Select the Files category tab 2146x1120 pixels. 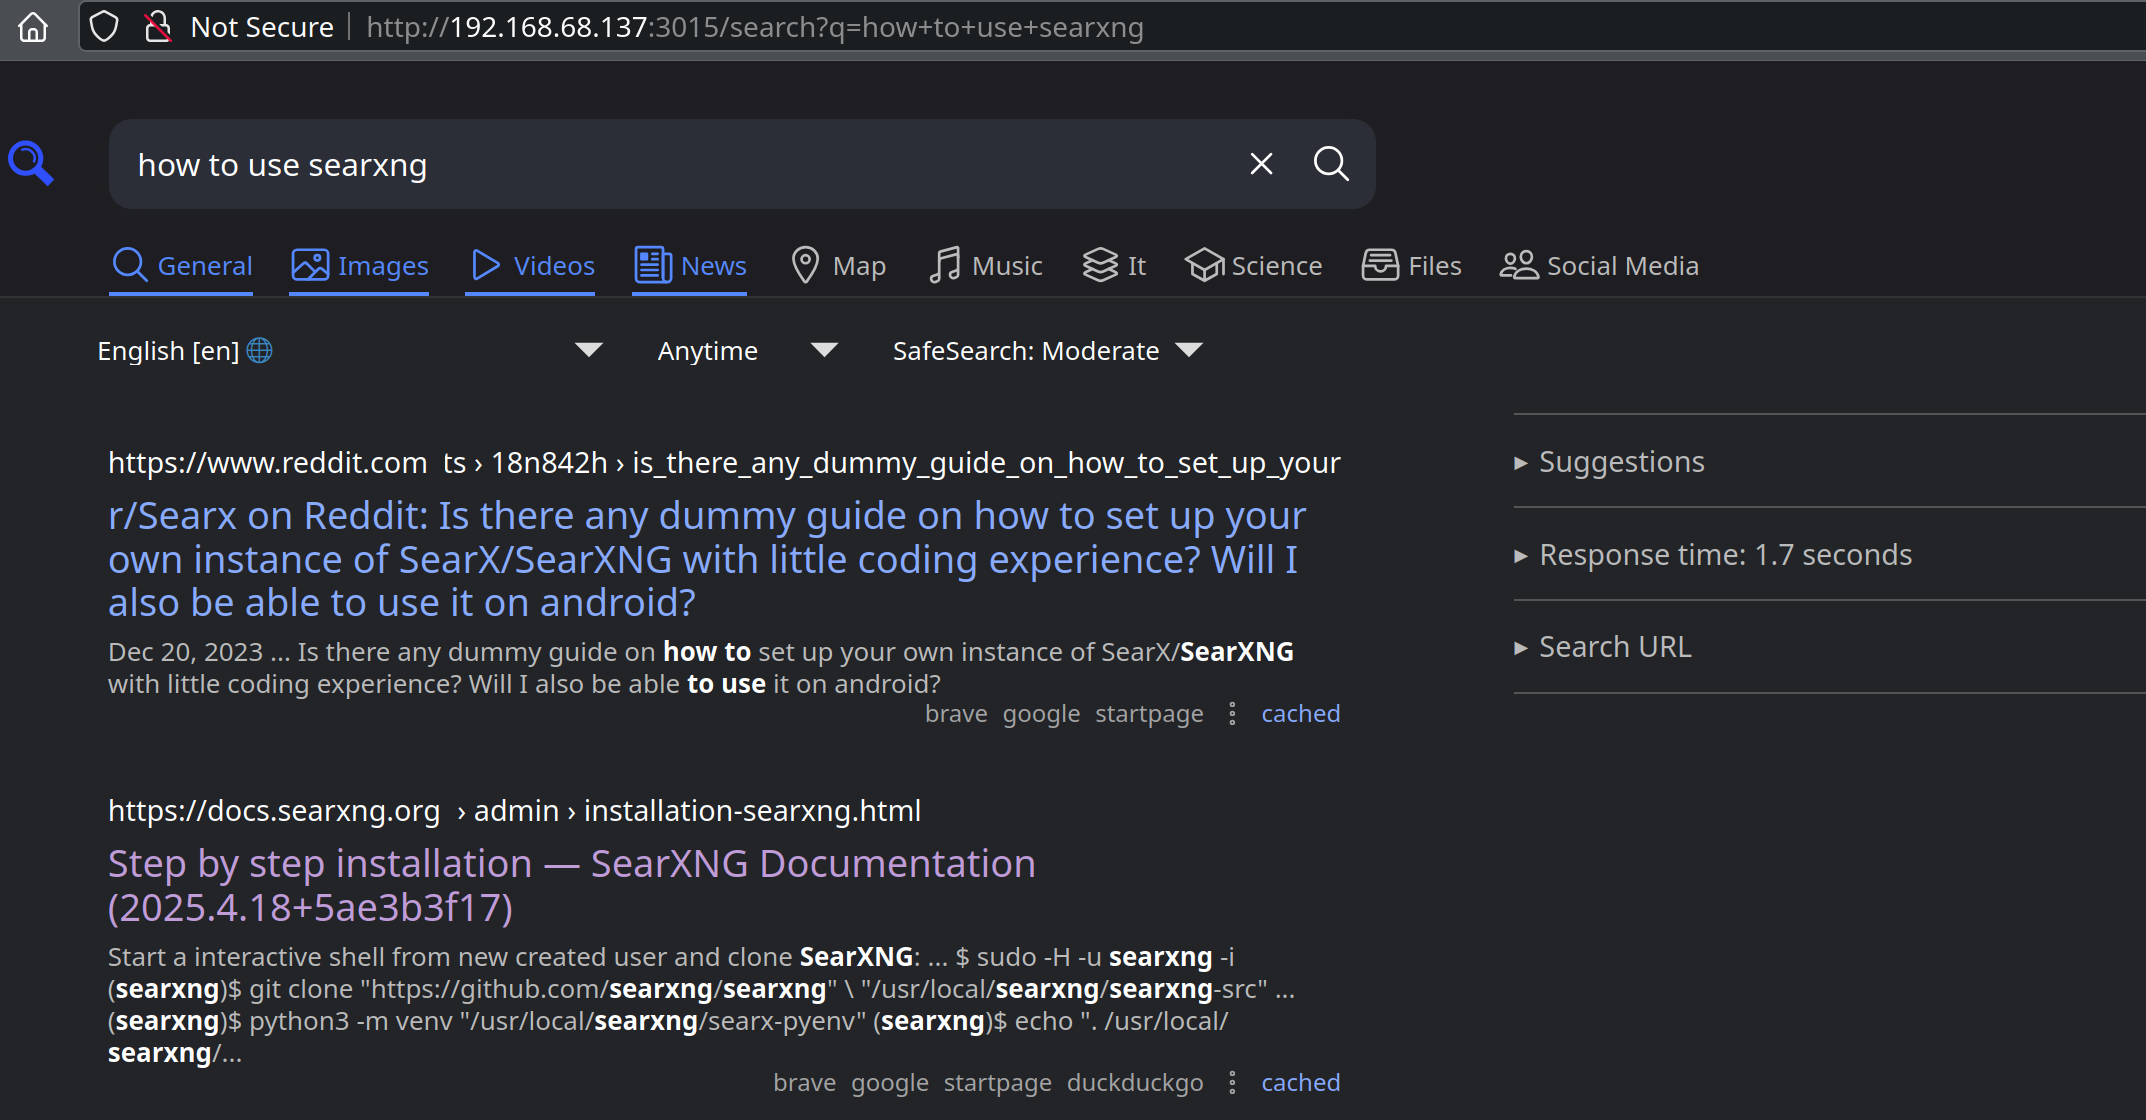pos(1411,266)
